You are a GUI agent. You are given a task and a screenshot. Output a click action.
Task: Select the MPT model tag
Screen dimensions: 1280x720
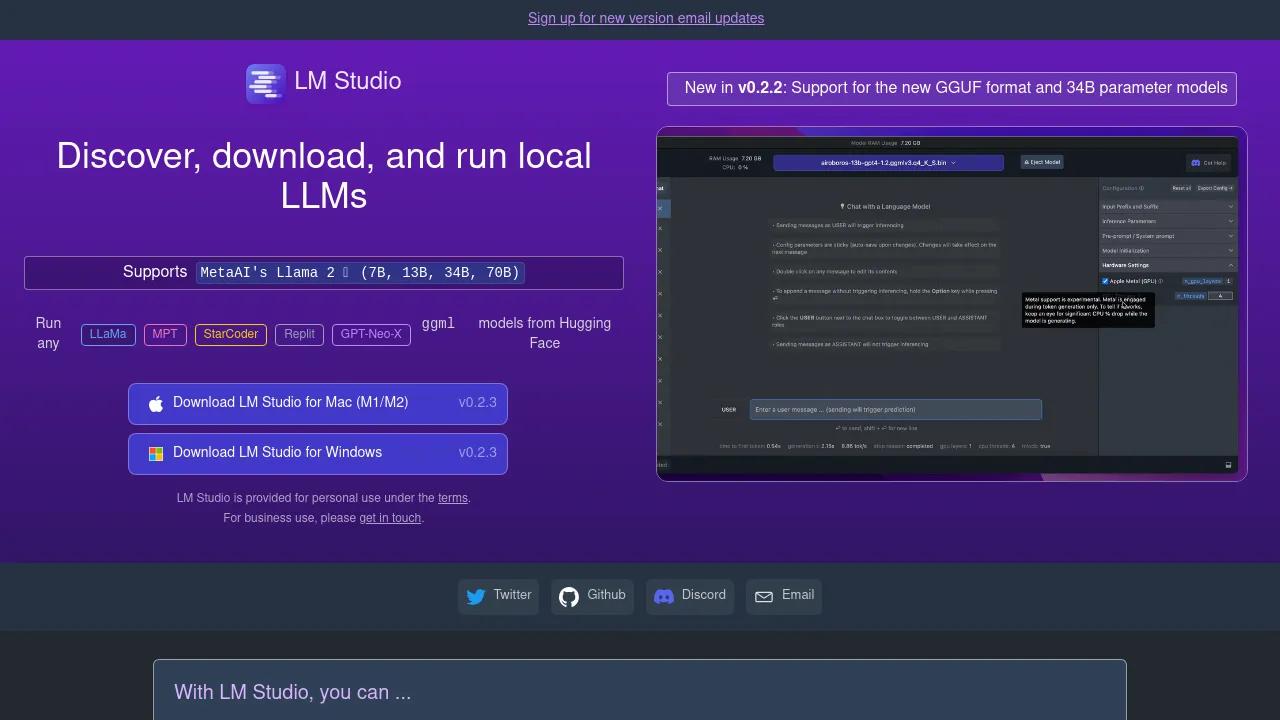tap(165, 334)
